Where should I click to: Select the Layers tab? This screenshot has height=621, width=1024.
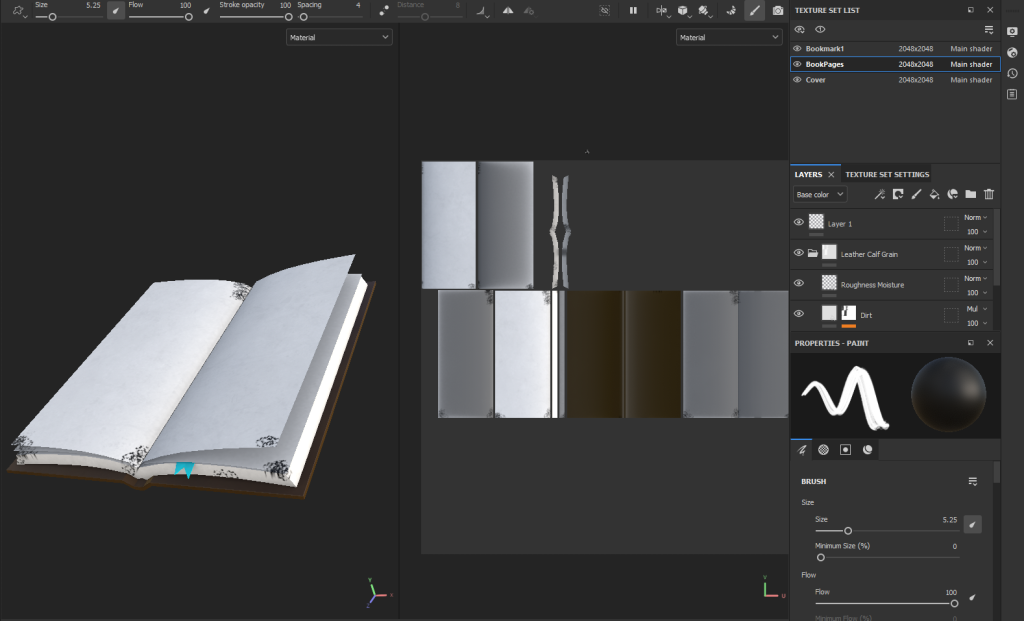[808, 174]
